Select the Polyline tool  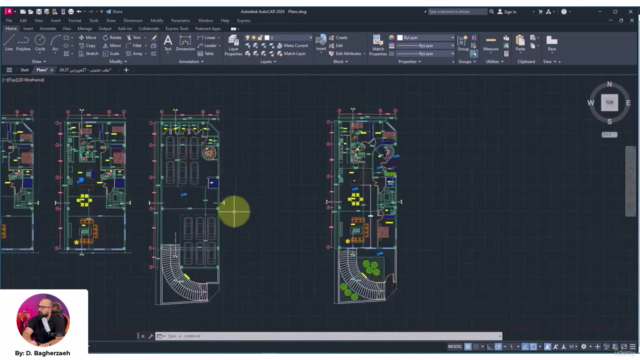(x=23, y=43)
